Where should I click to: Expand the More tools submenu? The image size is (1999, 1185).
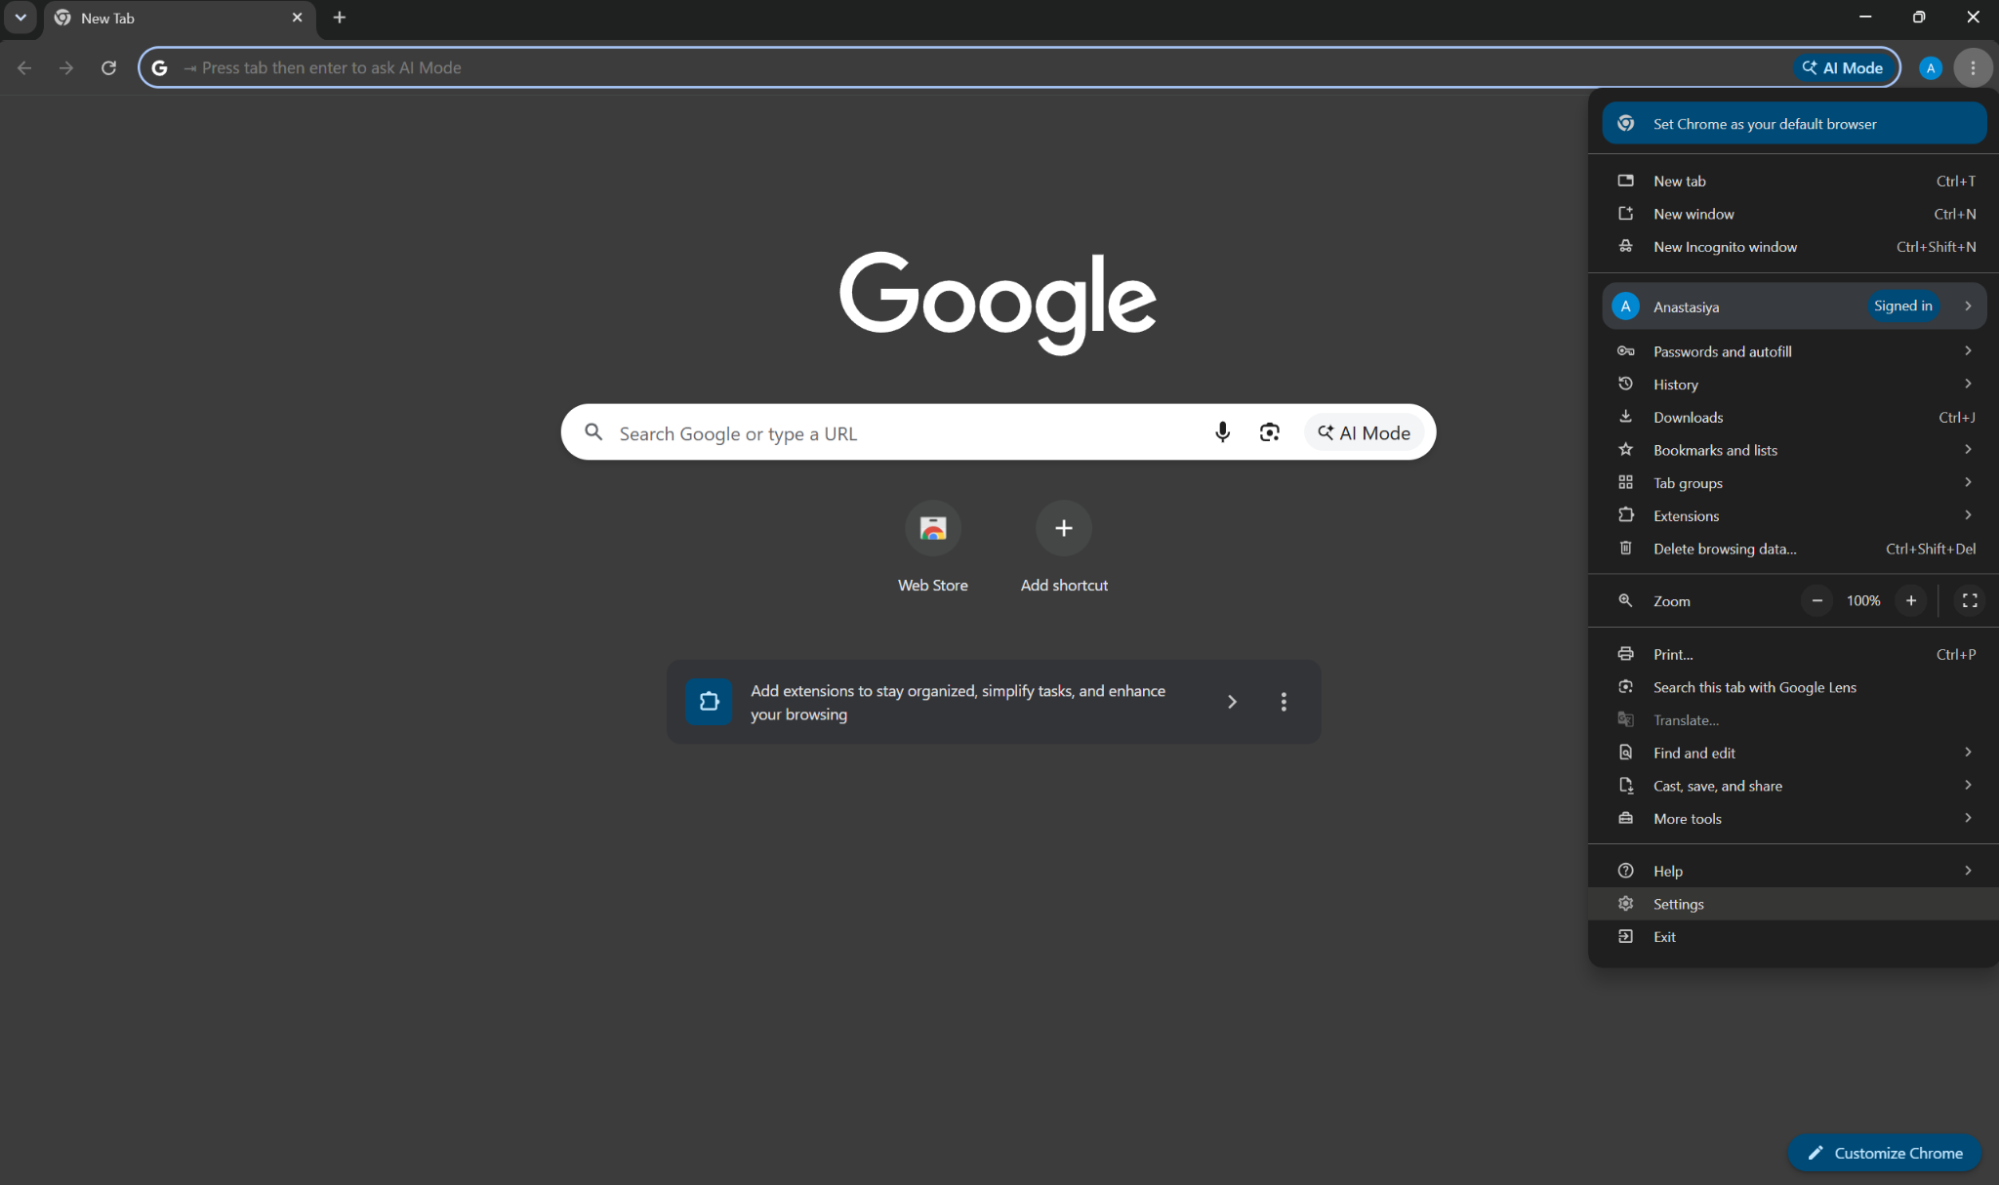pyautogui.click(x=1794, y=819)
